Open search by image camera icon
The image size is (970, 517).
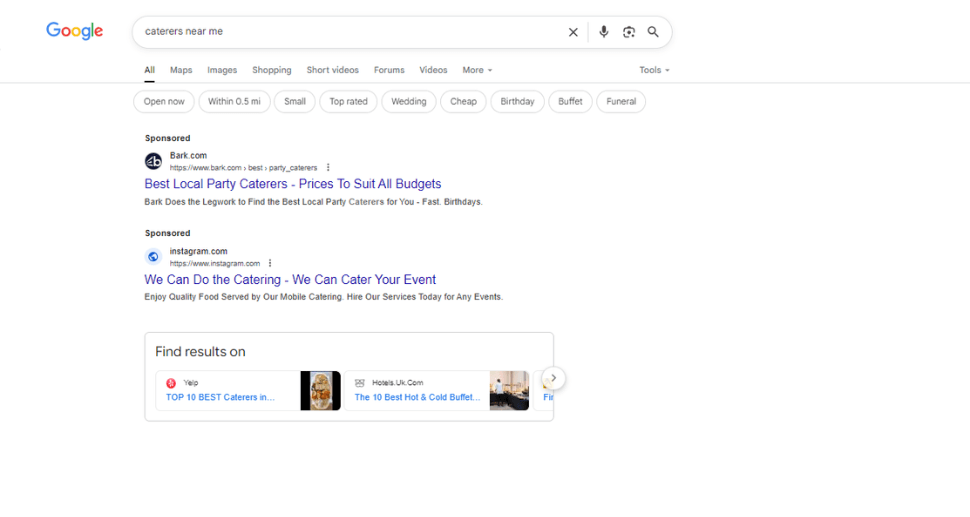[629, 32]
